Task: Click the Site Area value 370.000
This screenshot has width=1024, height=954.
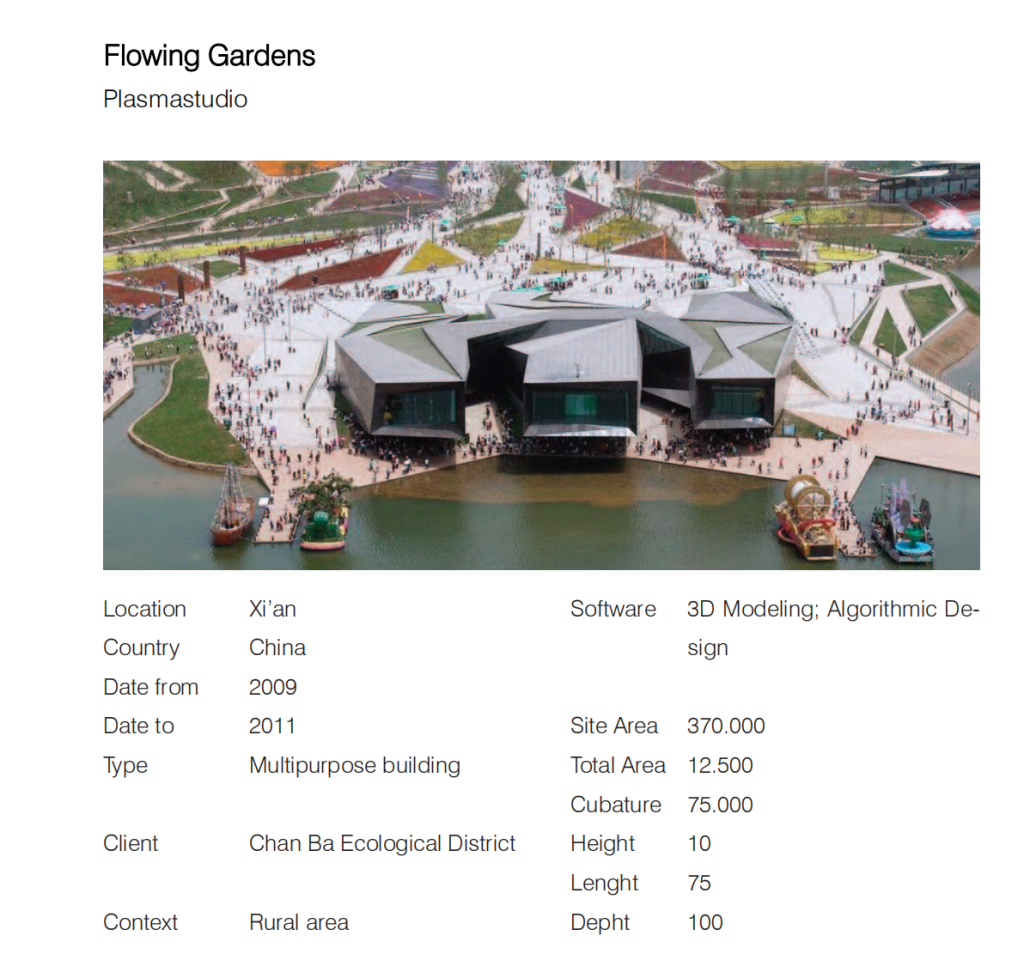Action: pyautogui.click(x=725, y=726)
